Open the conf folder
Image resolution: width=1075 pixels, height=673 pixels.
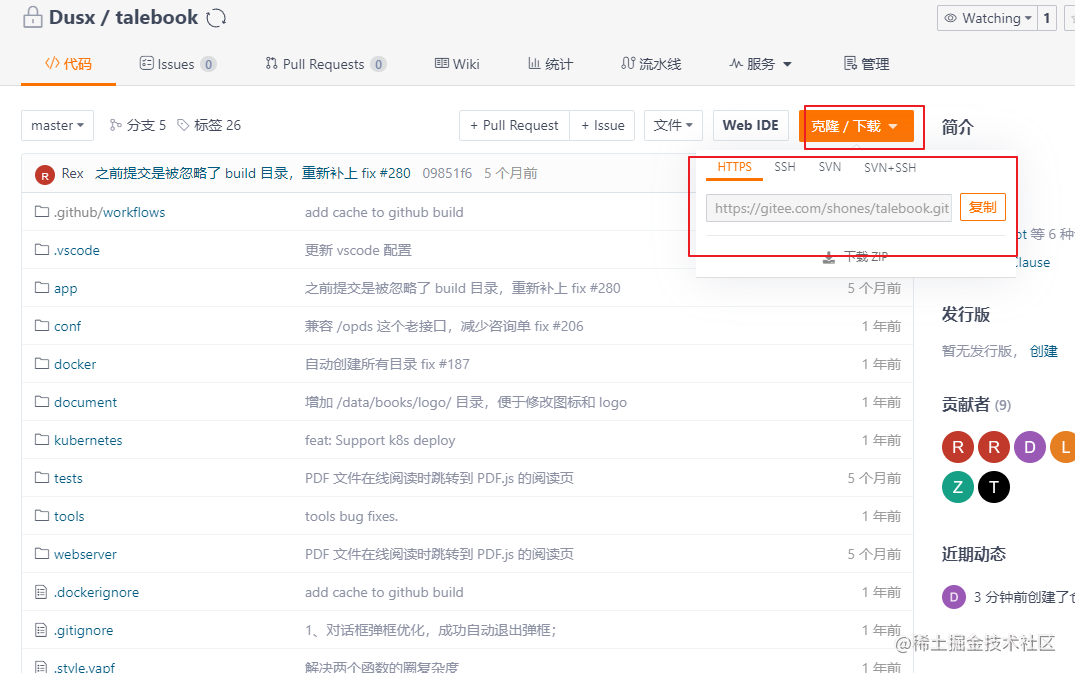[67, 326]
